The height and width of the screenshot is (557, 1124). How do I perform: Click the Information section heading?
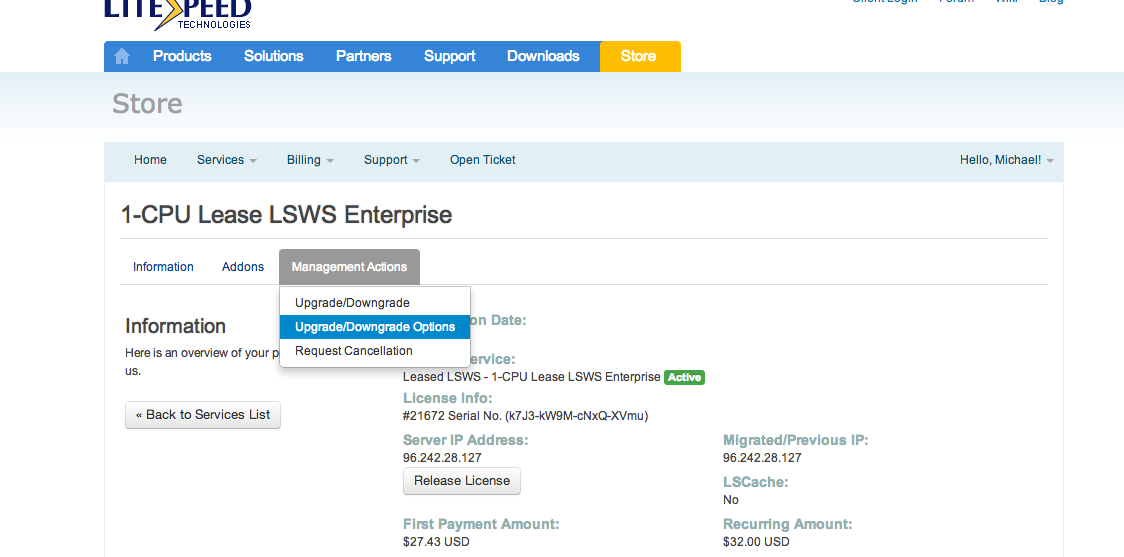[x=176, y=326]
